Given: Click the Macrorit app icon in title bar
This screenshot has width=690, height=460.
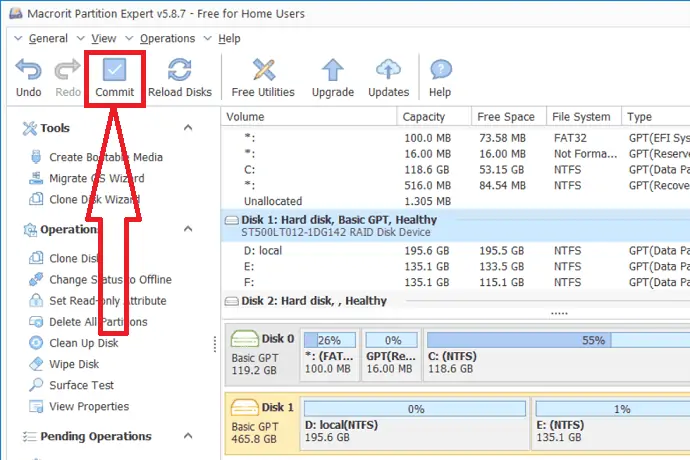Looking at the screenshot, I should click(16, 13).
